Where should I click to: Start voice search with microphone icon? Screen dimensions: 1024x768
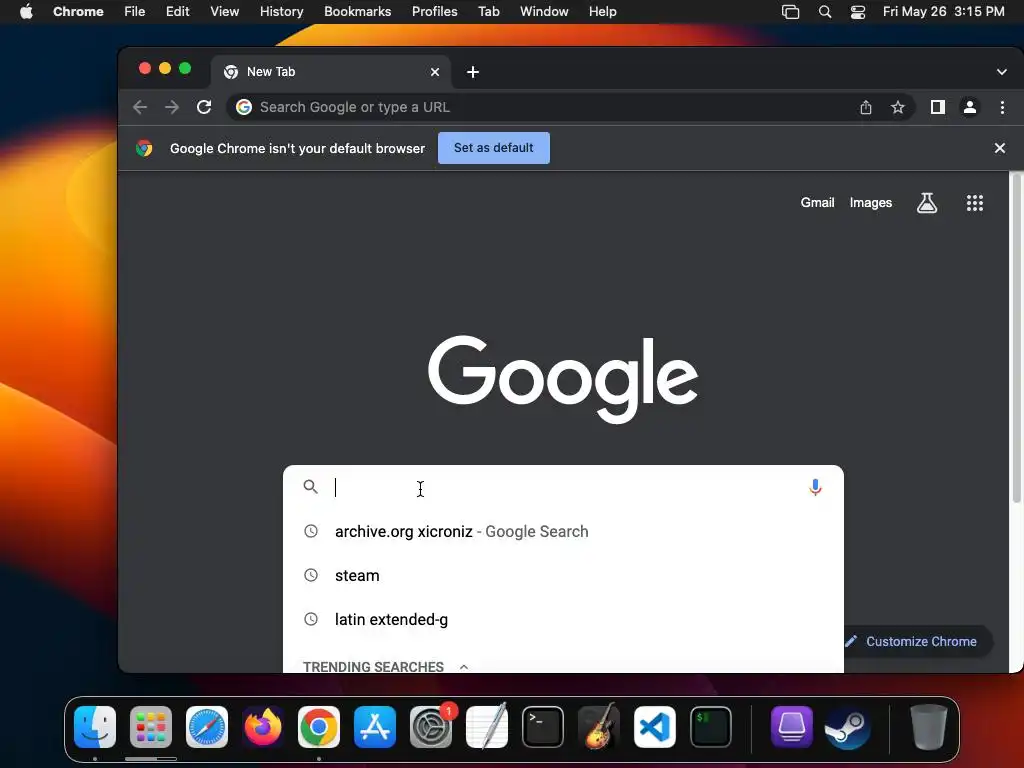click(815, 487)
